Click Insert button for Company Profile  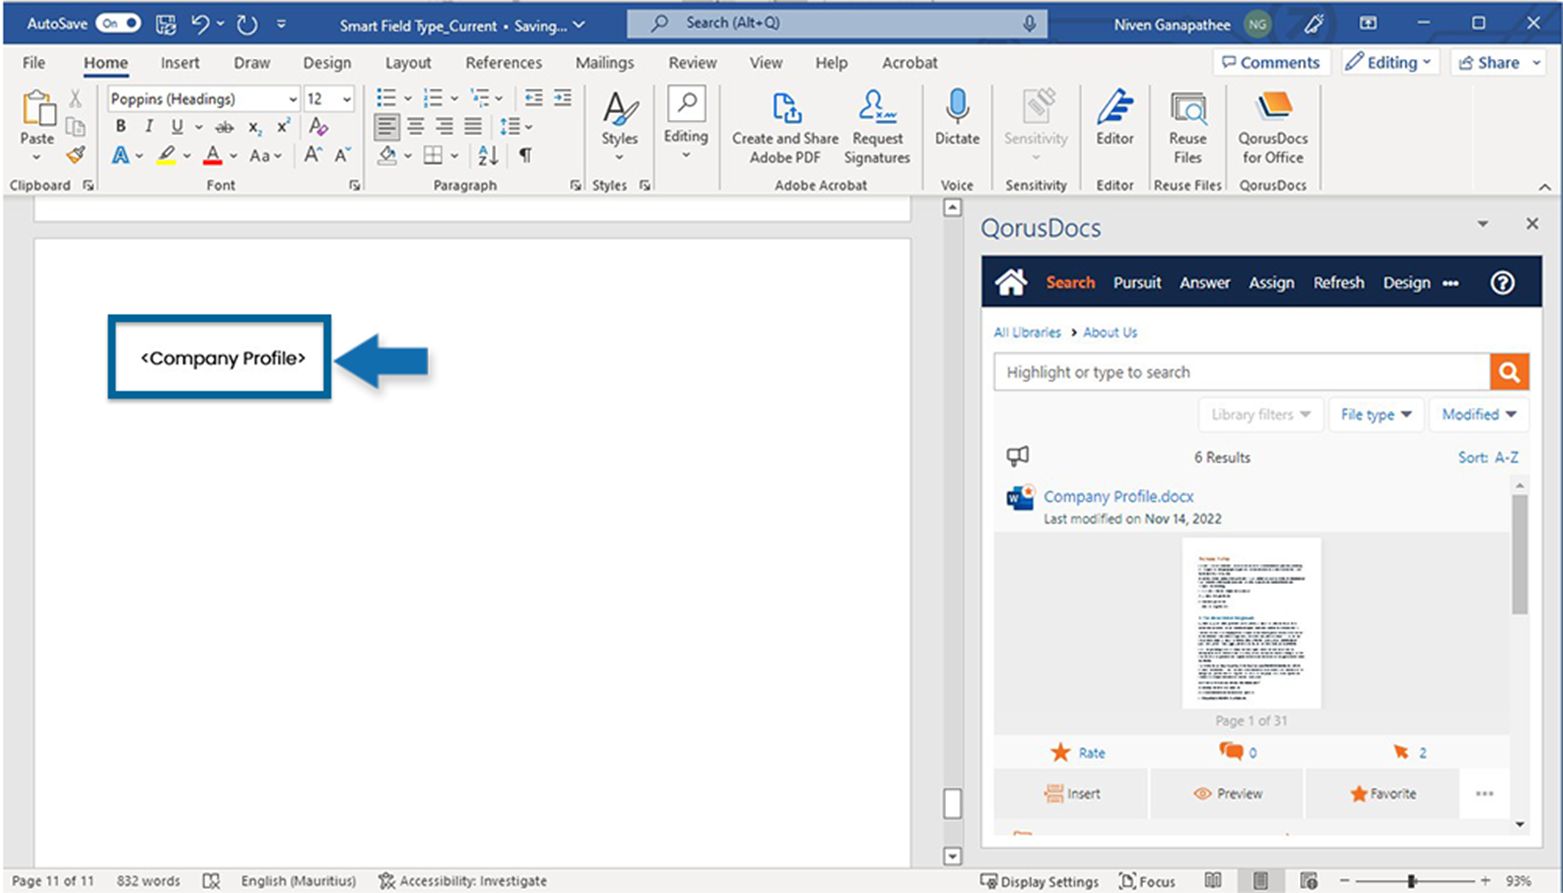(x=1072, y=793)
